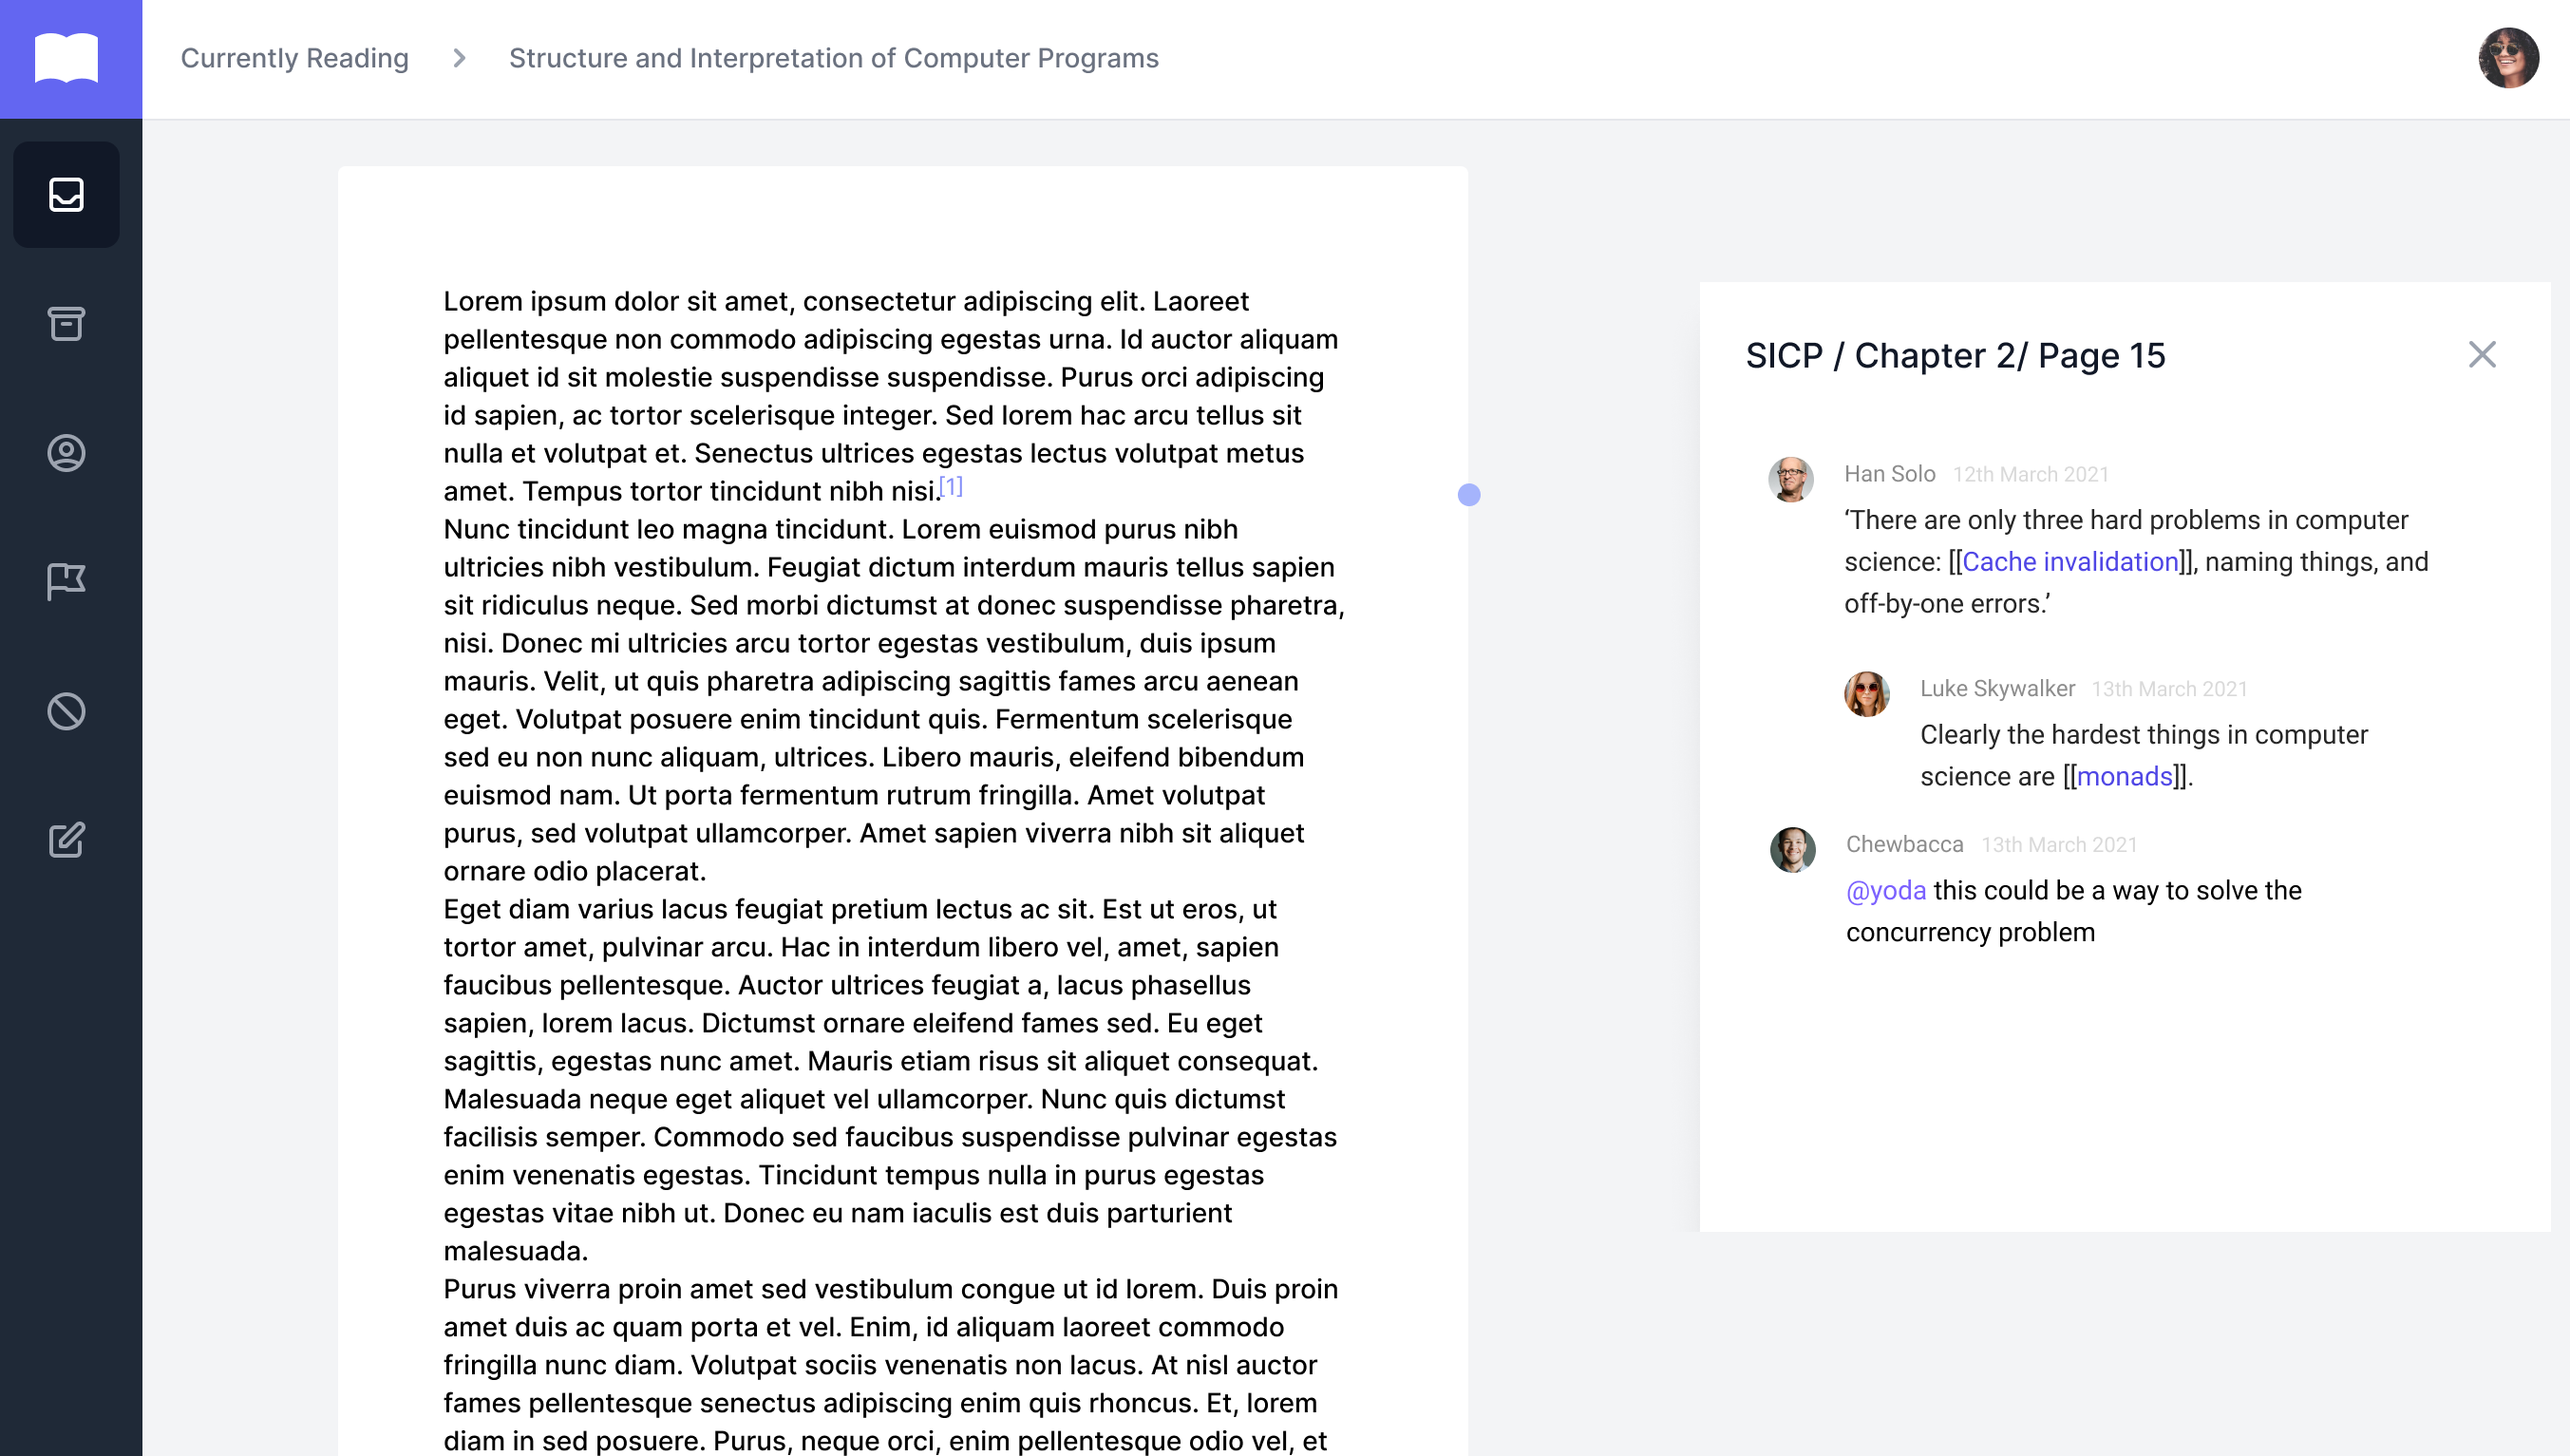This screenshot has height=1456, width=2570.
Task: Close the SICP Chapter 2 comments panel
Action: pos(2482,354)
